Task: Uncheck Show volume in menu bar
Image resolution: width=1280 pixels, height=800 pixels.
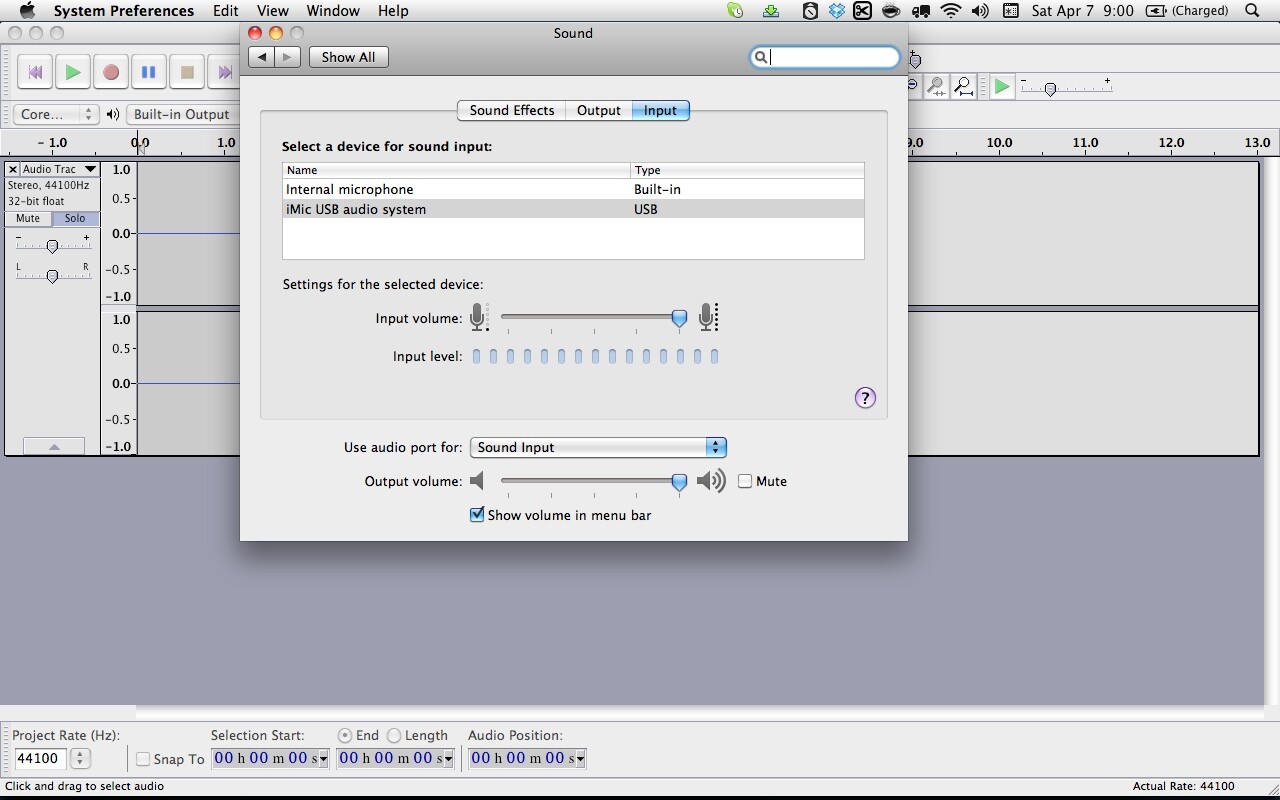Action: pyautogui.click(x=477, y=515)
